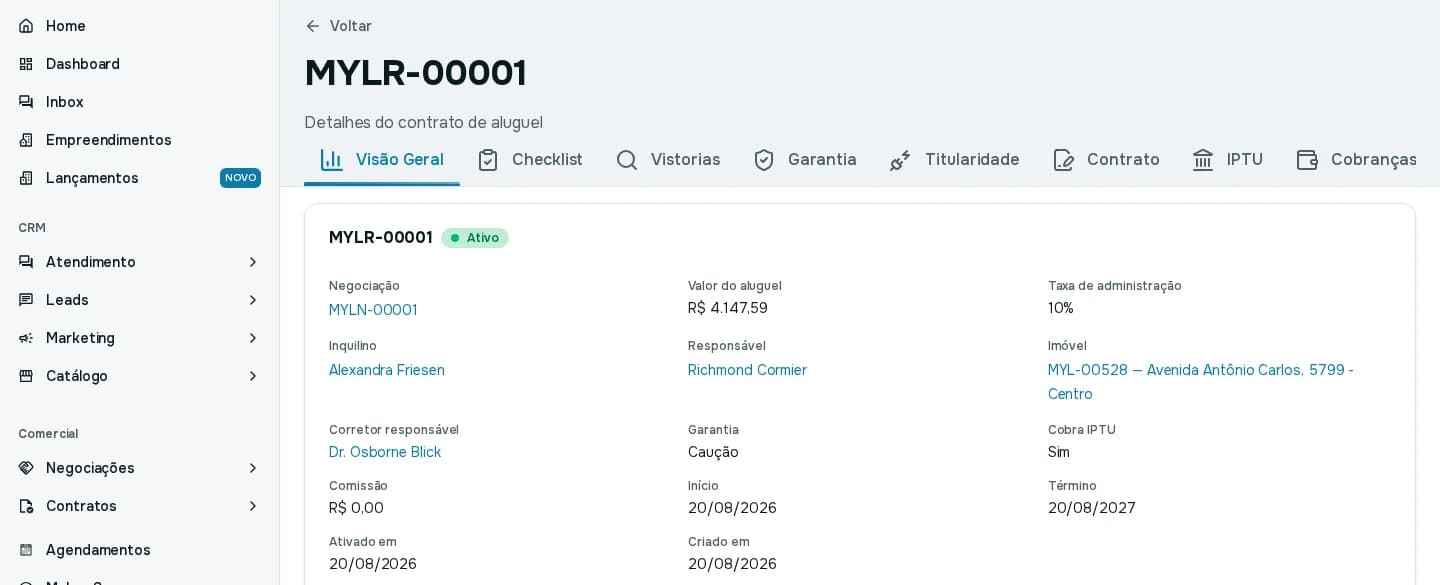
Task: Click the Garantia value Caução
Action: [x=713, y=452]
